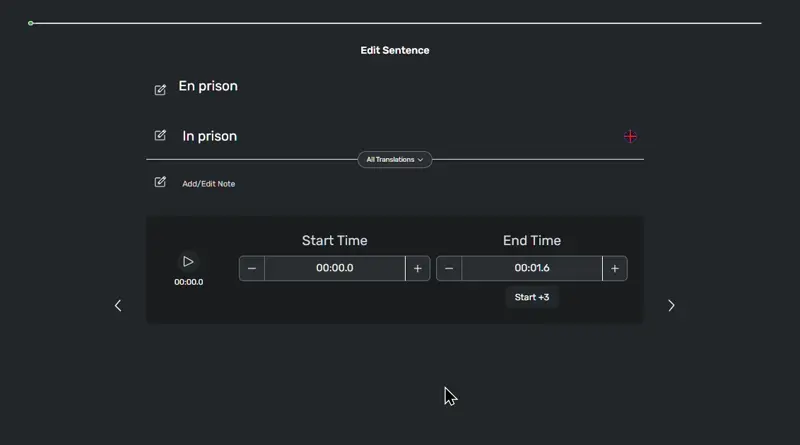Click the English translation "In prison"

[x=210, y=136]
